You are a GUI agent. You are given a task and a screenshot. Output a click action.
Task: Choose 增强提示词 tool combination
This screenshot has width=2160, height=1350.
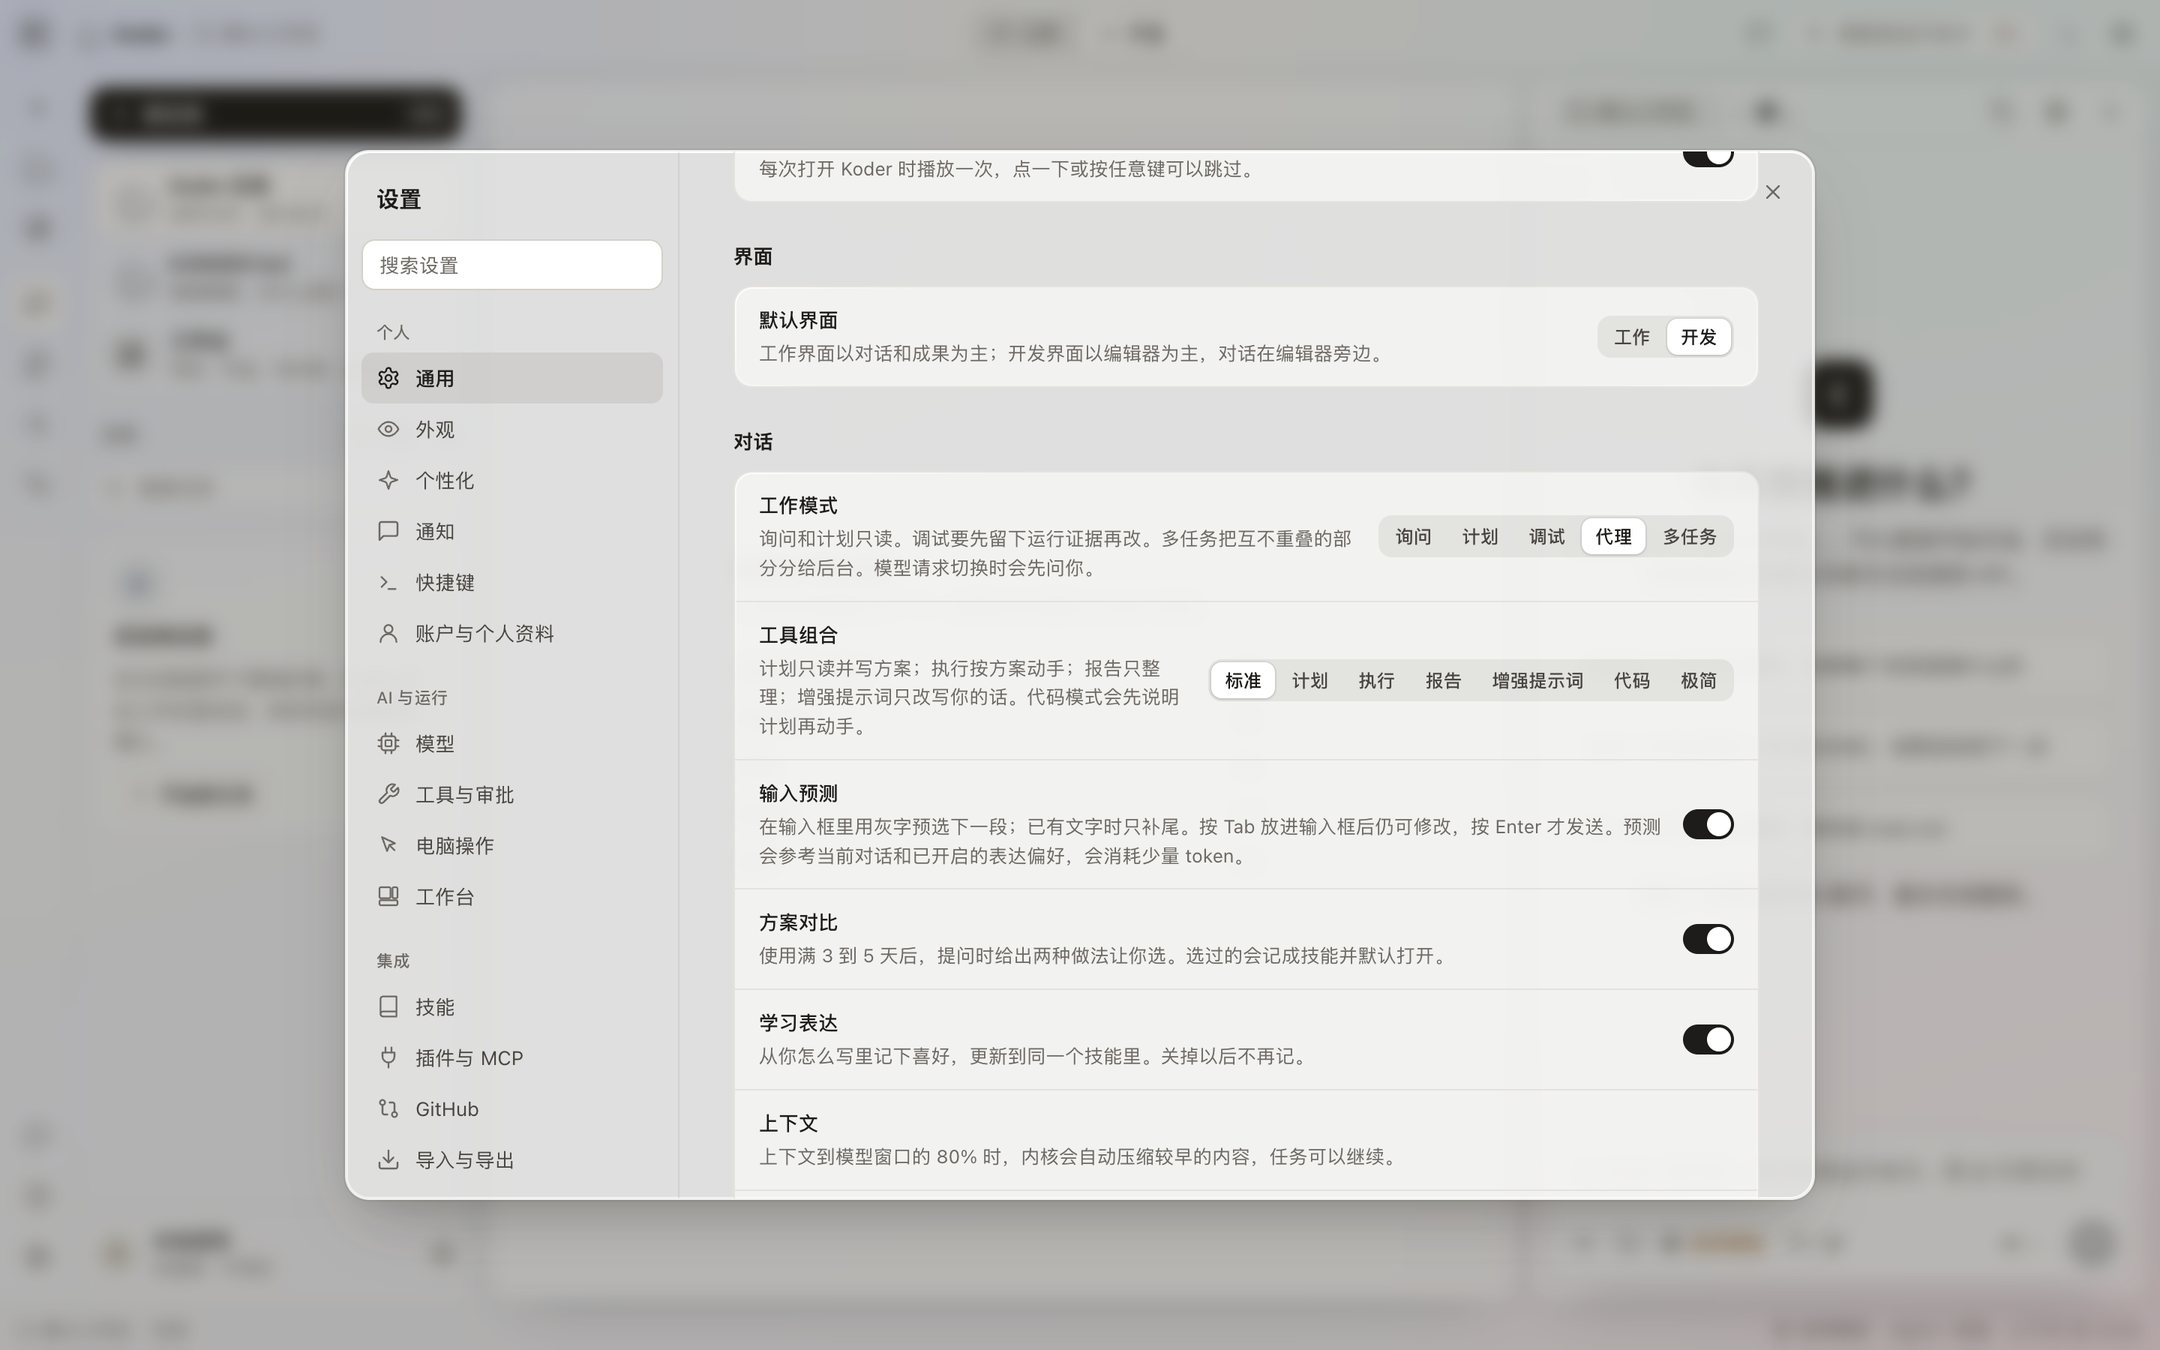(x=1537, y=680)
